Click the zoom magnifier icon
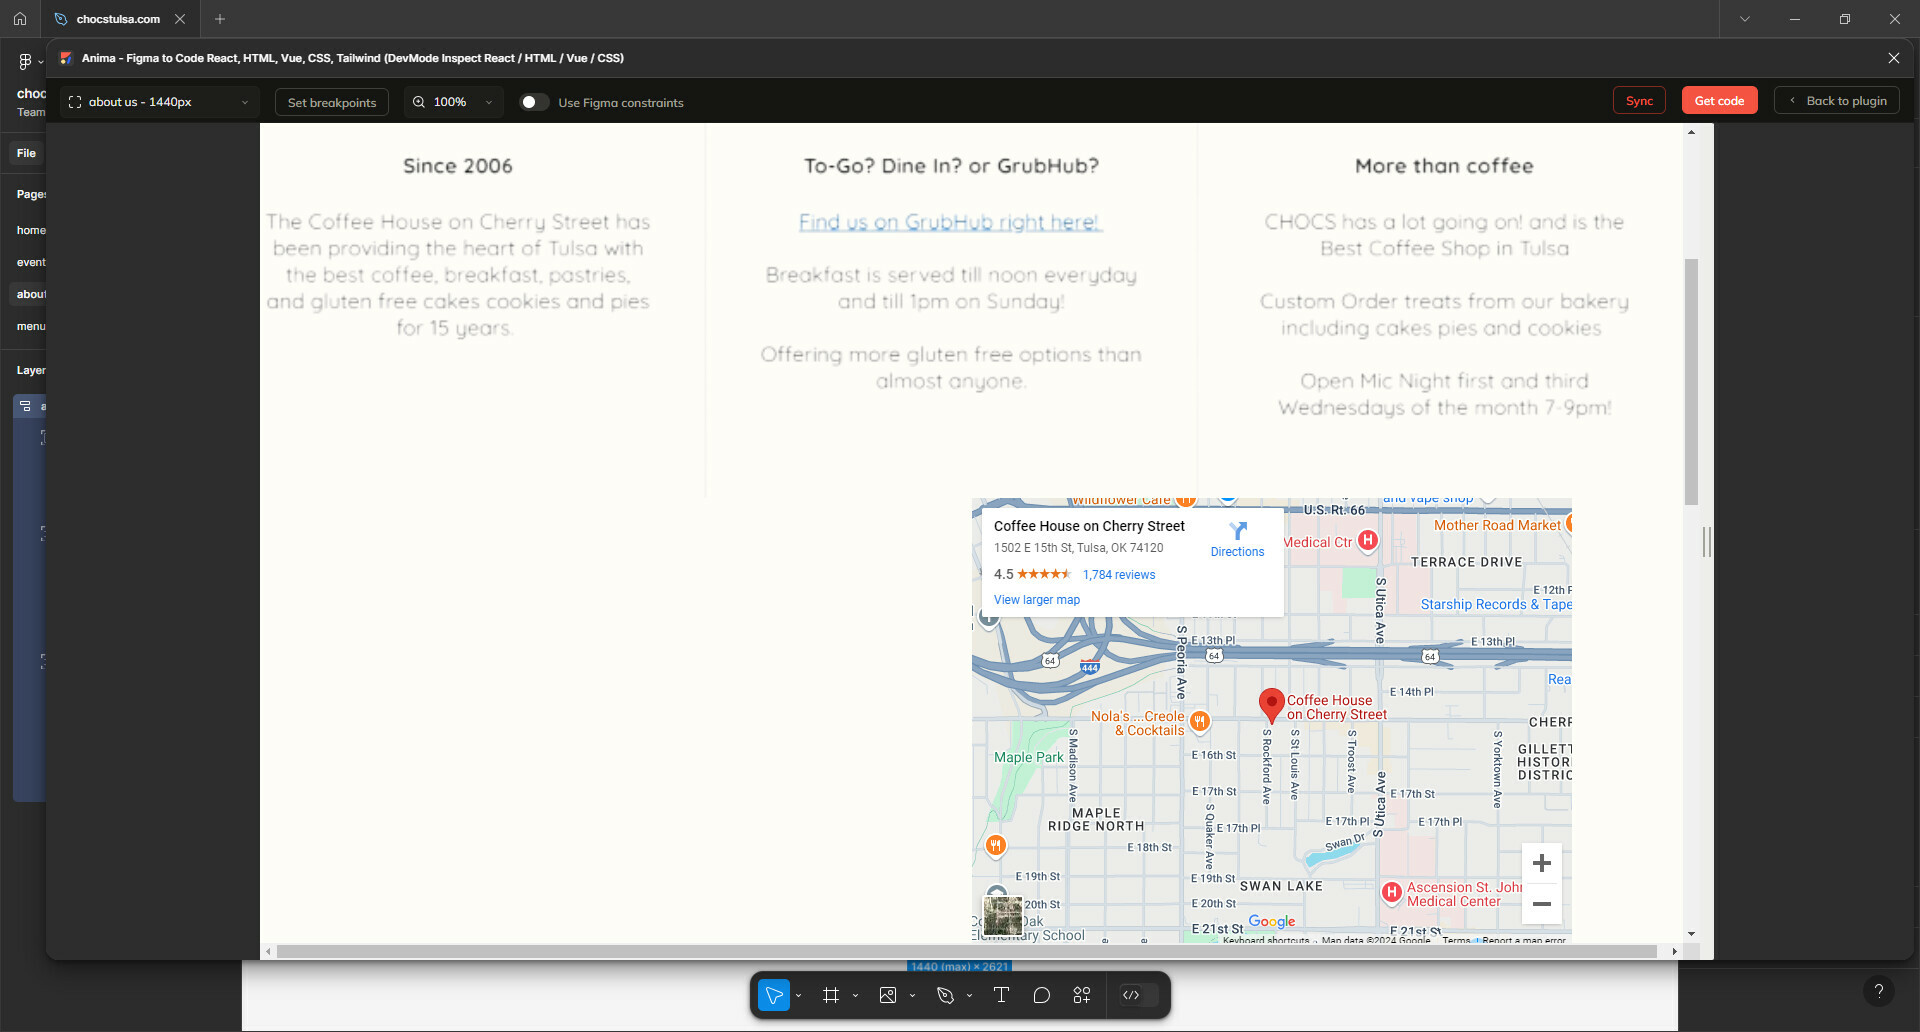Image resolution: width=1920 pixels, height=1032 pixels. (x=419, y=102)
